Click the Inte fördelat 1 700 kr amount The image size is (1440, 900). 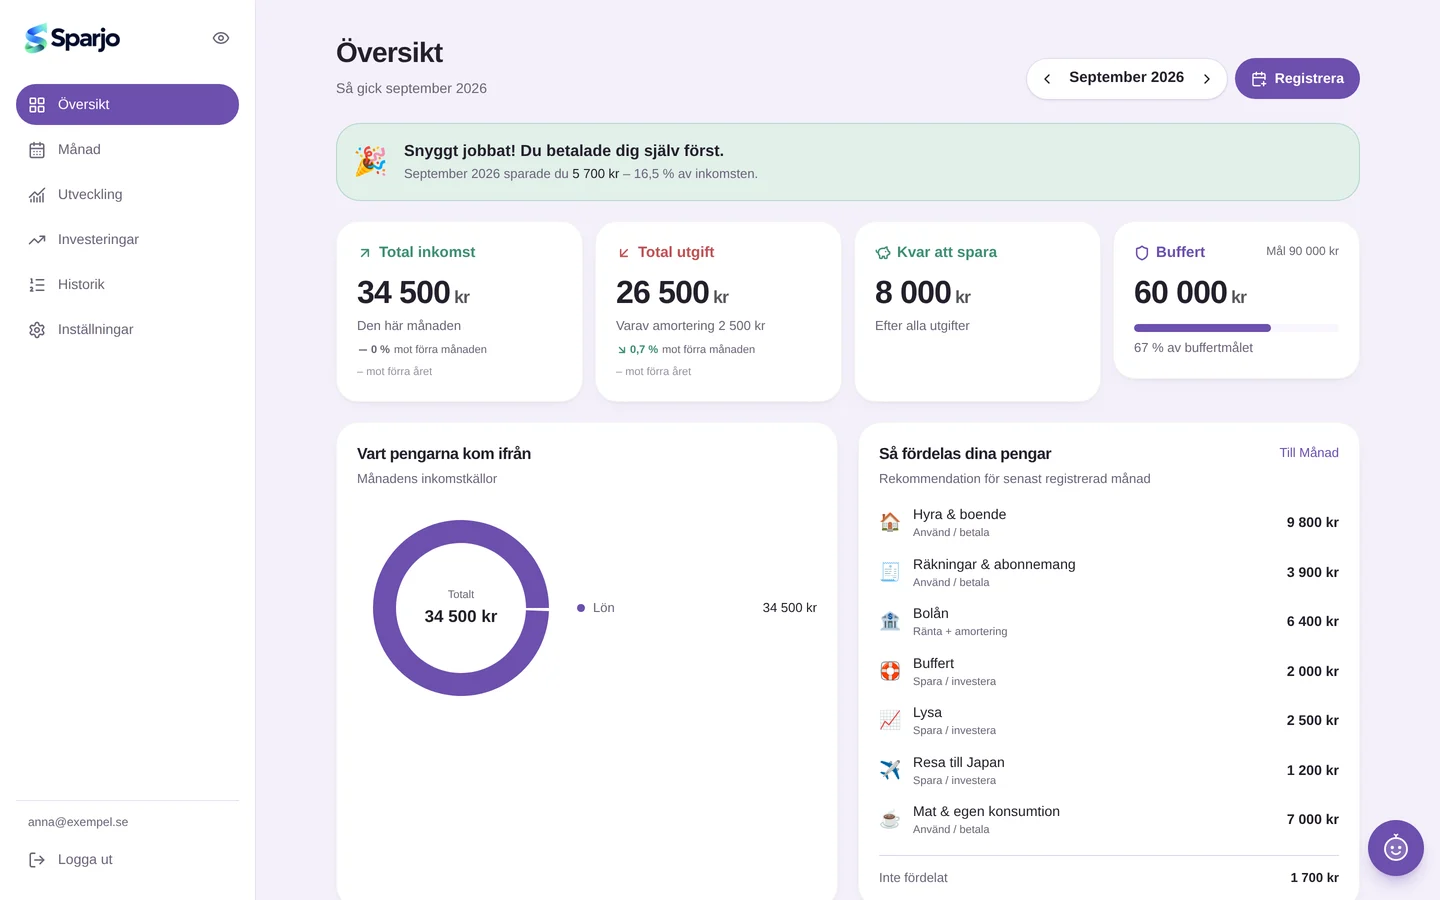[1314, 877]
